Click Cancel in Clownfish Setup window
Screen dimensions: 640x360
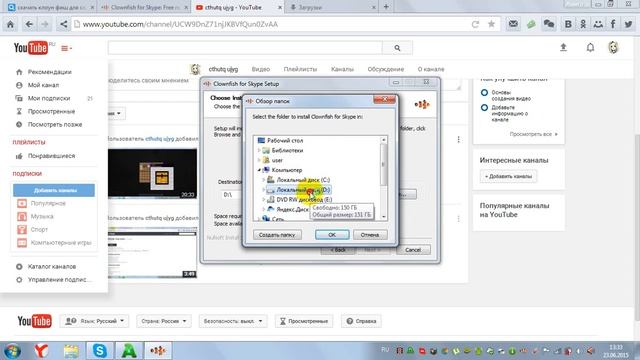click(413, 250)
